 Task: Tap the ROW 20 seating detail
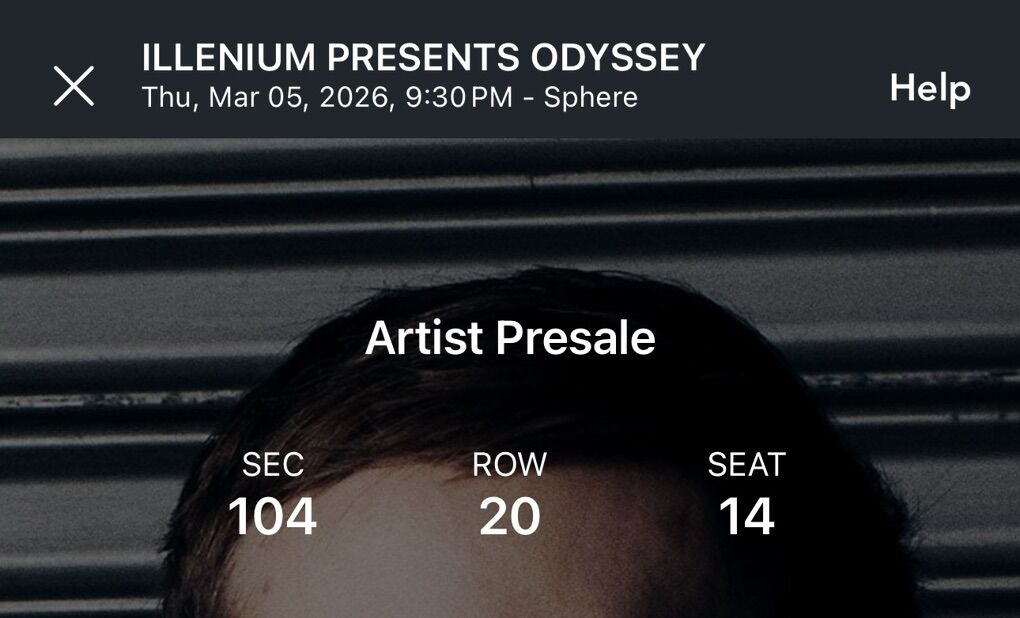pos(510,517)
